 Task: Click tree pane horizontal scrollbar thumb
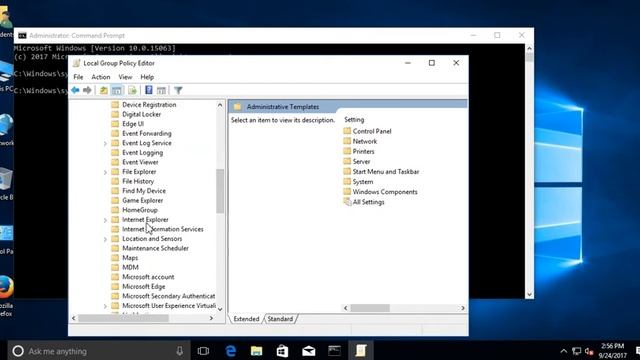[123, 318]
